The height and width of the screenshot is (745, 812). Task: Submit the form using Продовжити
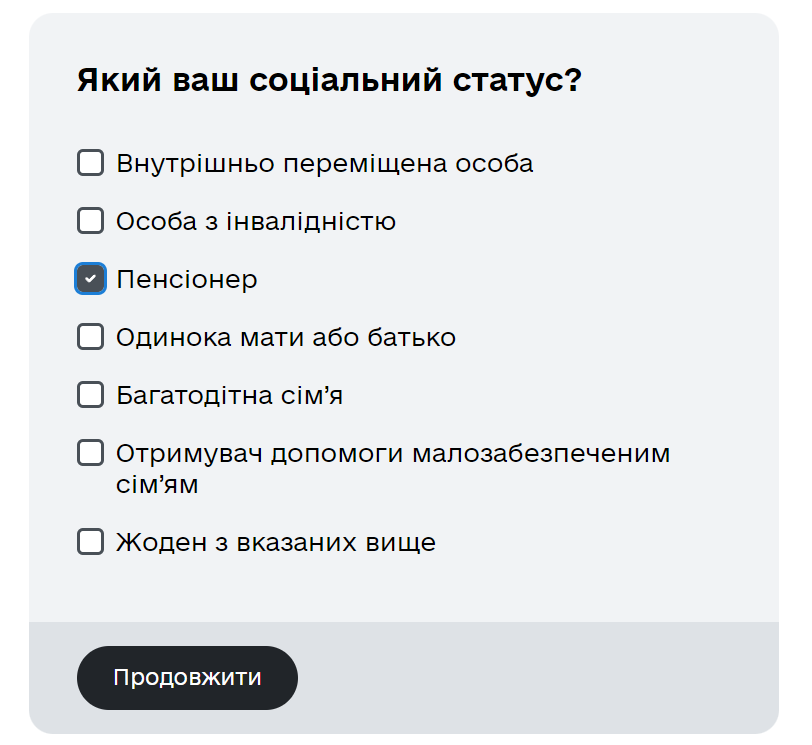point(187,677)
